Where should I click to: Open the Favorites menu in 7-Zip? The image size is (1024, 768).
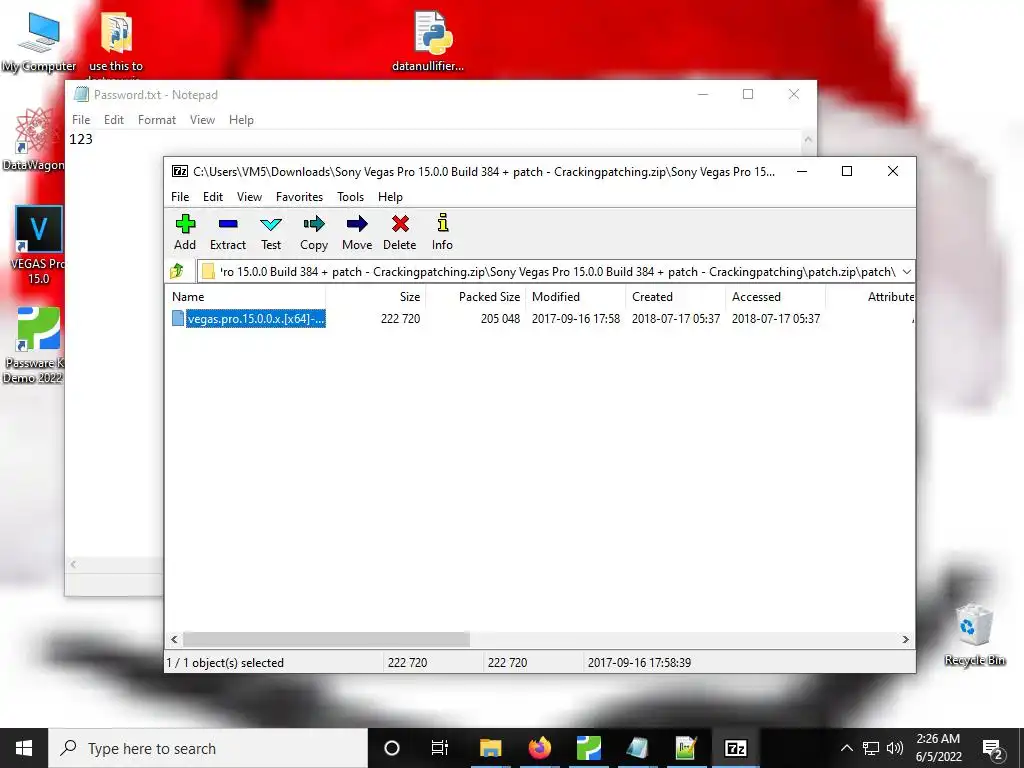point(299,197)
